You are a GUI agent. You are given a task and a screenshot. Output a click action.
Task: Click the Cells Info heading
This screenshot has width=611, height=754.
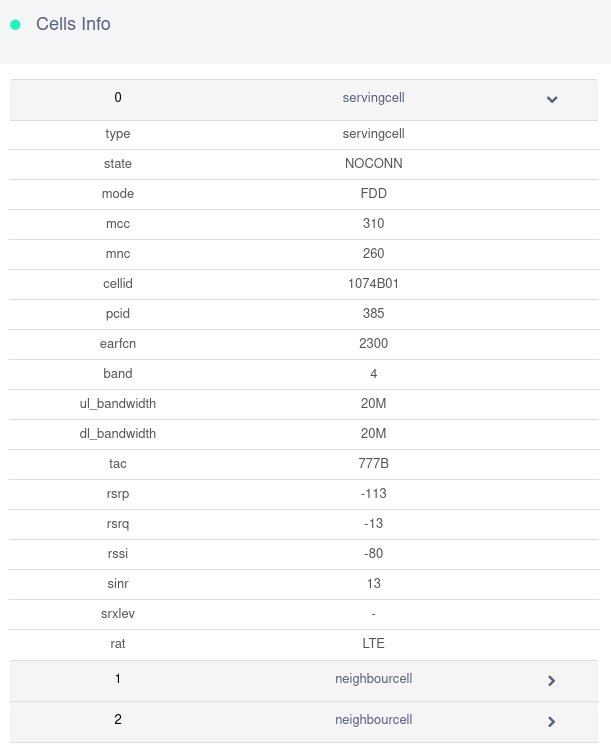coord(73,24)
